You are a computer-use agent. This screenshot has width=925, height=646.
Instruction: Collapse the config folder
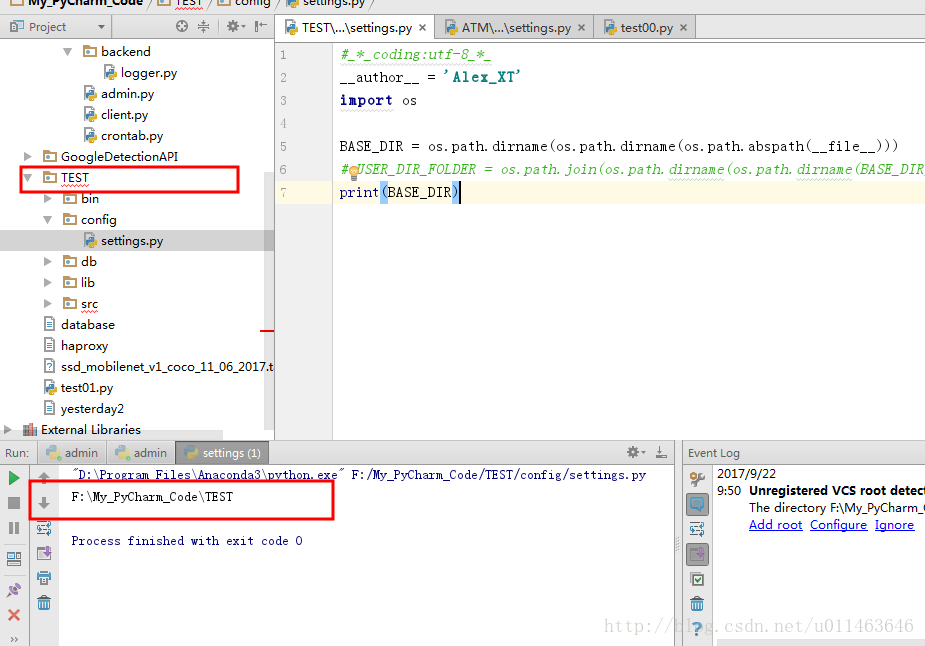48,219
